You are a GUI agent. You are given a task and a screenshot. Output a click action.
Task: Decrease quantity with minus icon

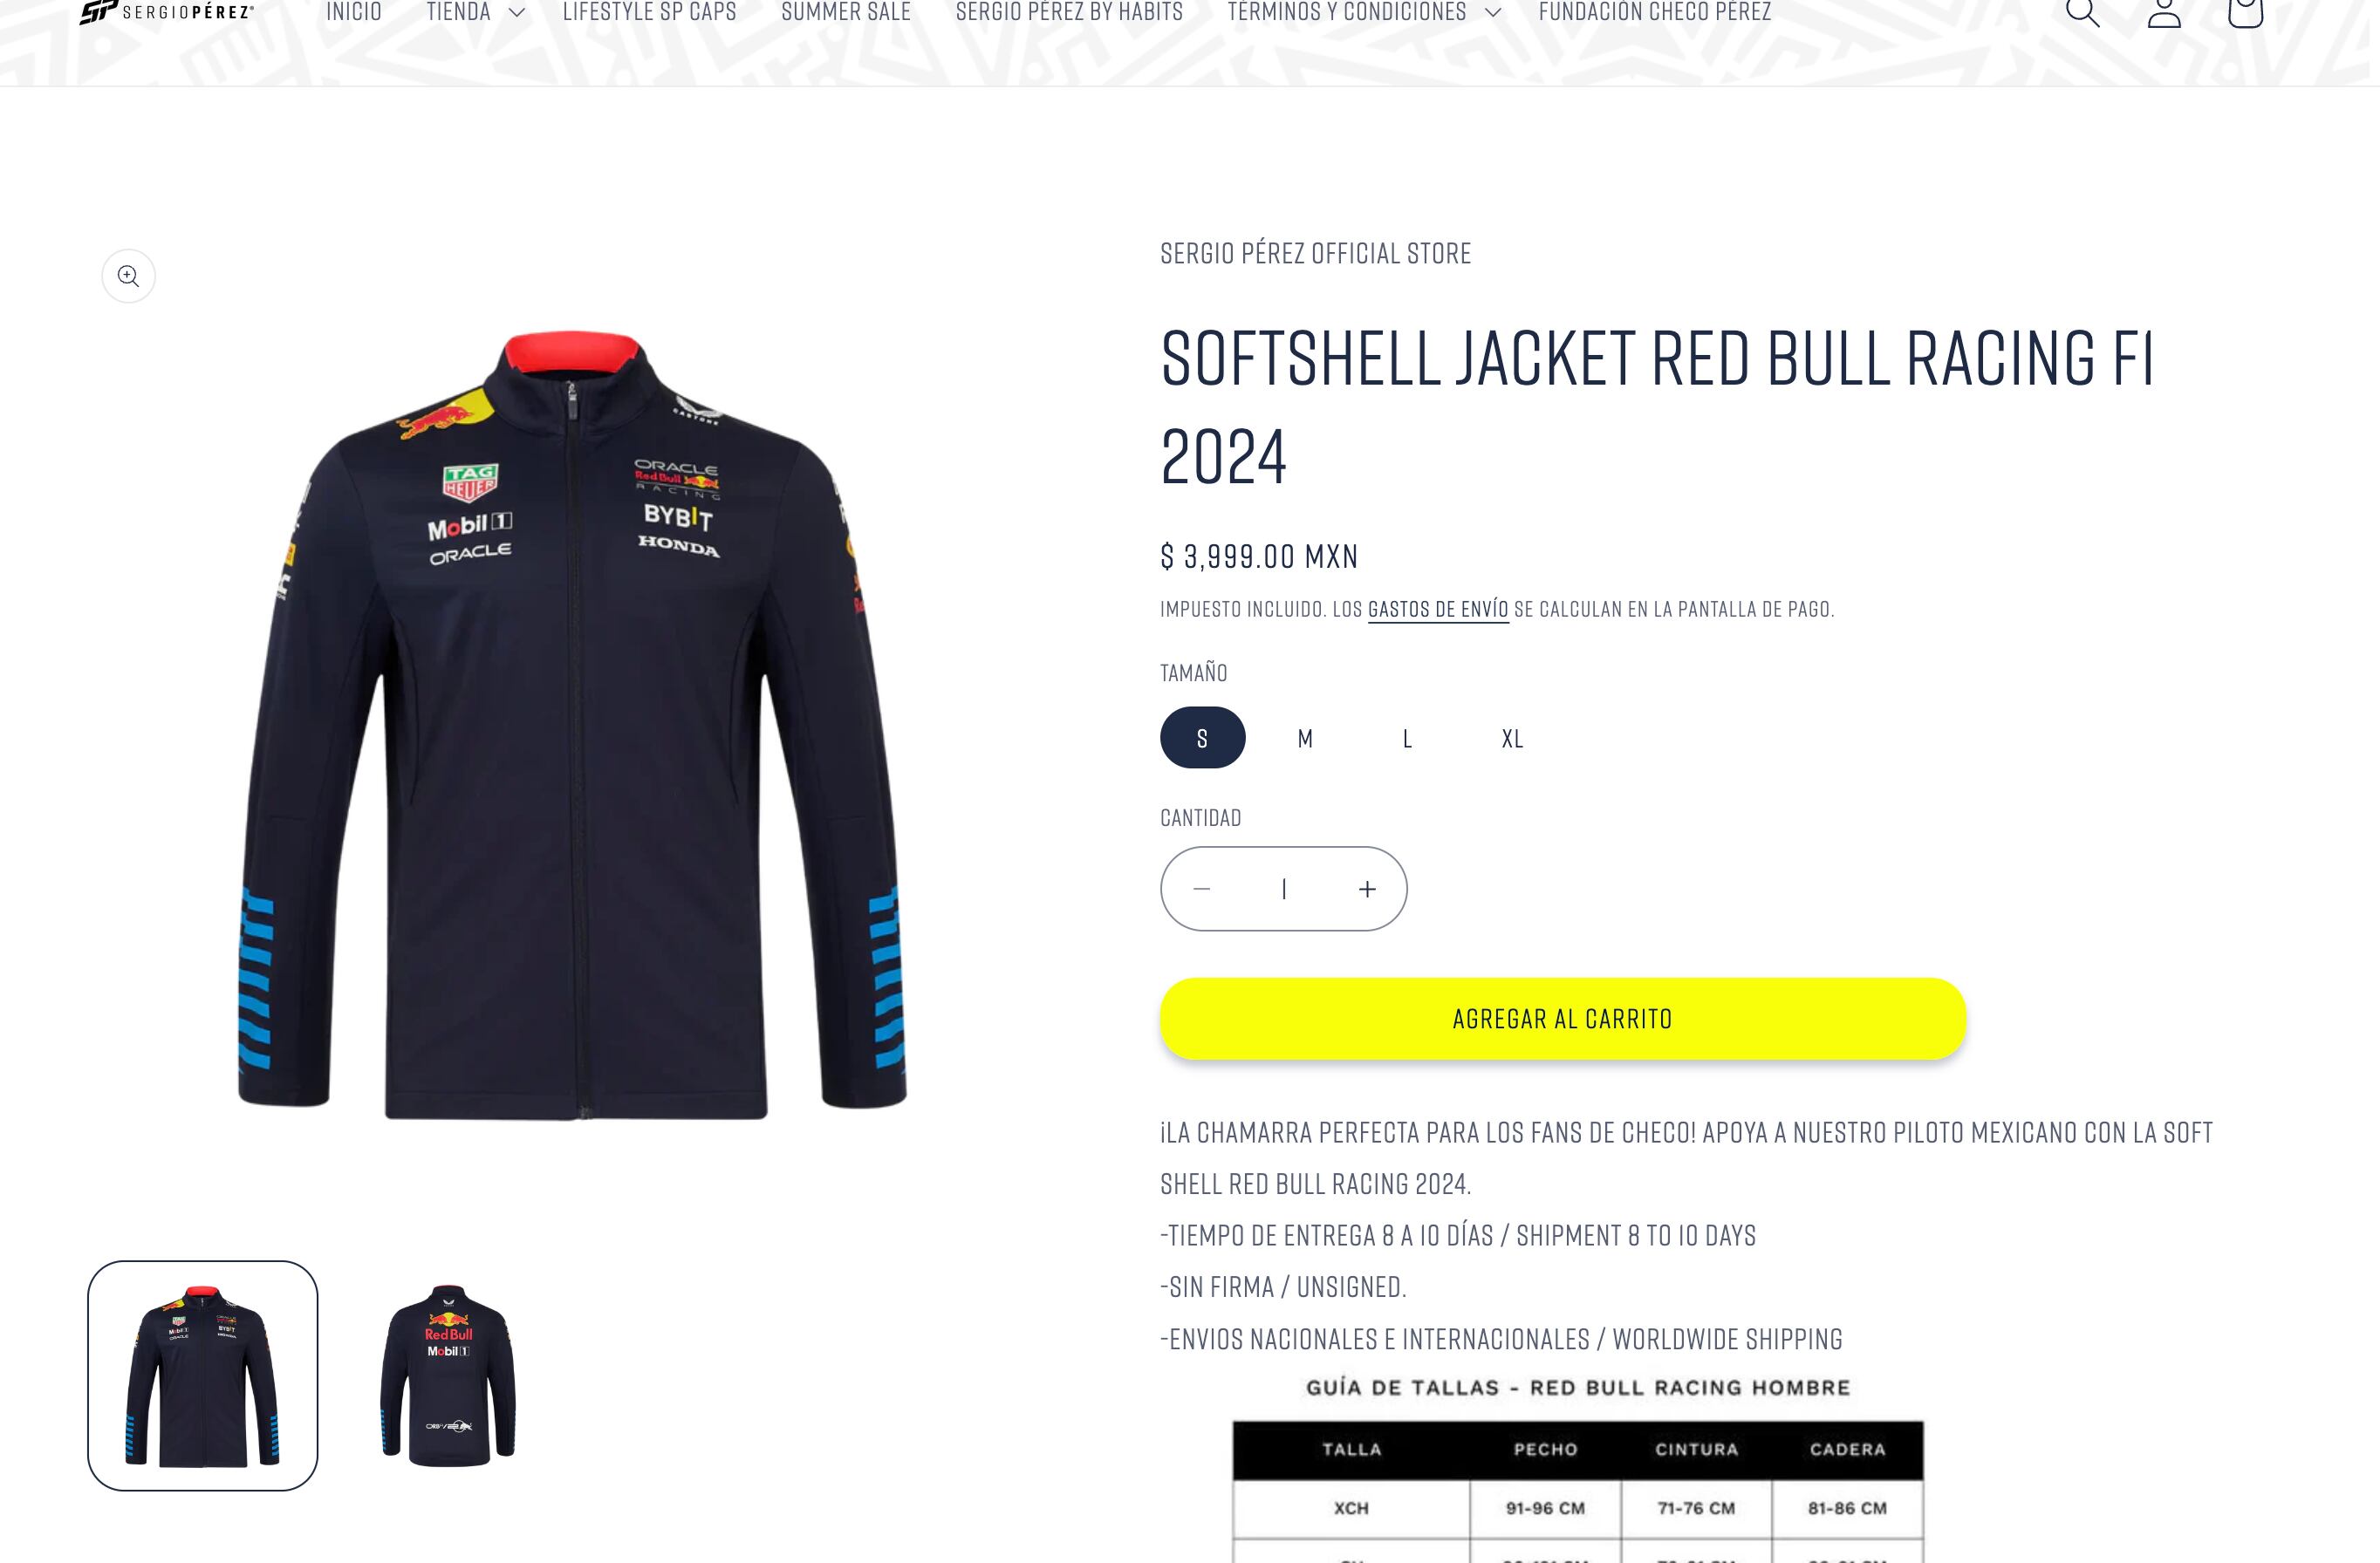tap(1202, 889)
